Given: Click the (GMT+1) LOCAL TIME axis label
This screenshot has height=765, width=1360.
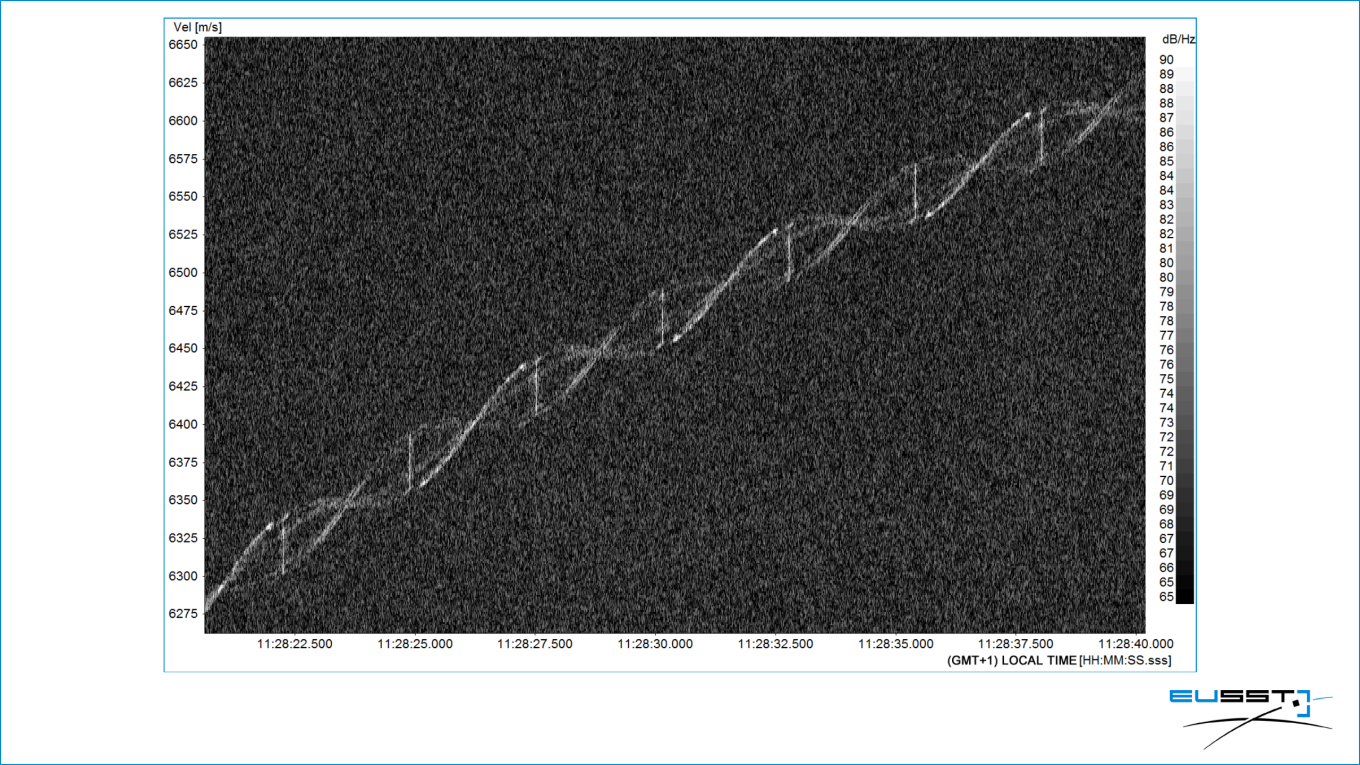Looking at the screenshot, I should tap(1012, 661).
